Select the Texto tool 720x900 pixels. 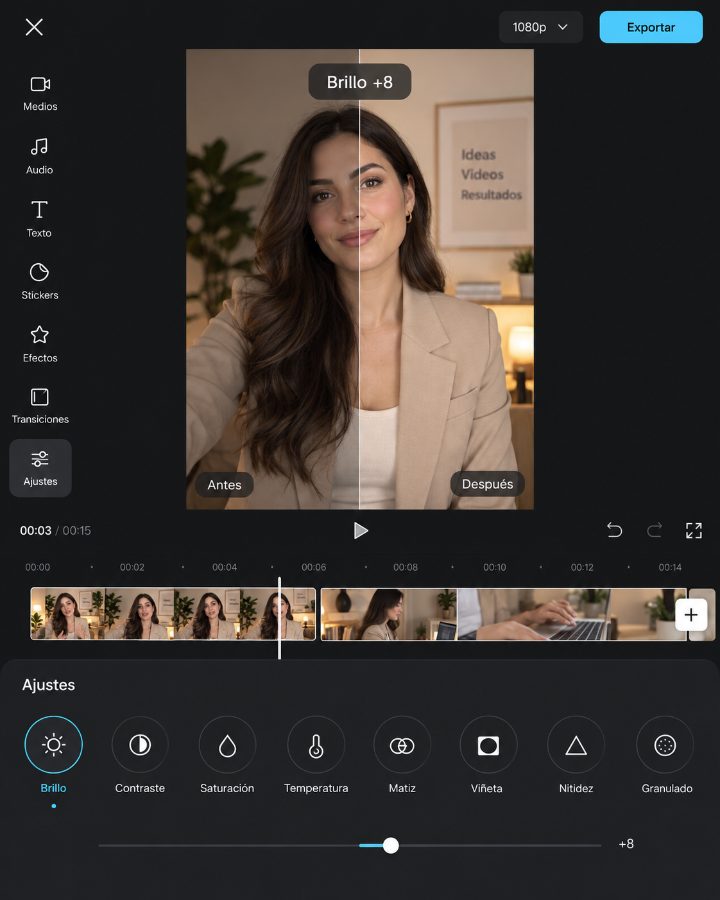pos(39,219)
